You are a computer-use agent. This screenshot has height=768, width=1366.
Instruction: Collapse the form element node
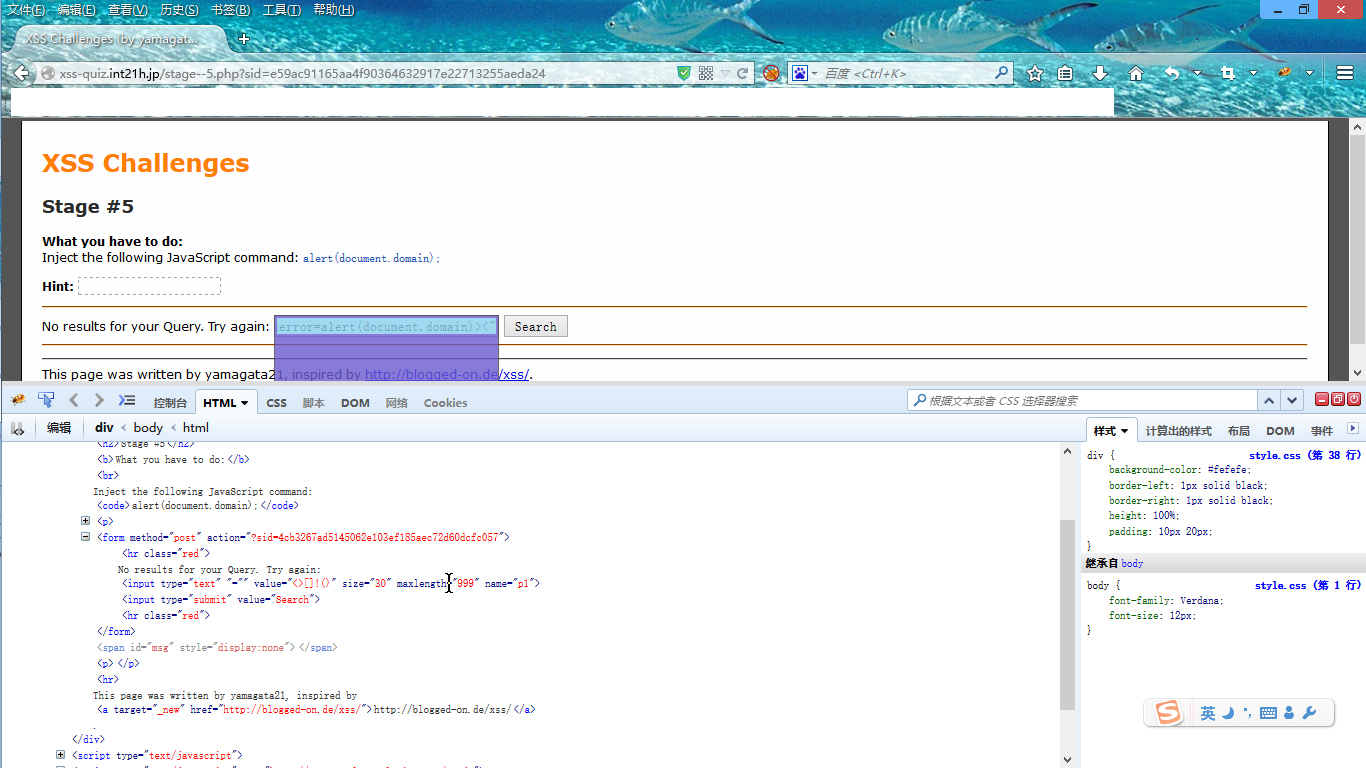point(86,537)
